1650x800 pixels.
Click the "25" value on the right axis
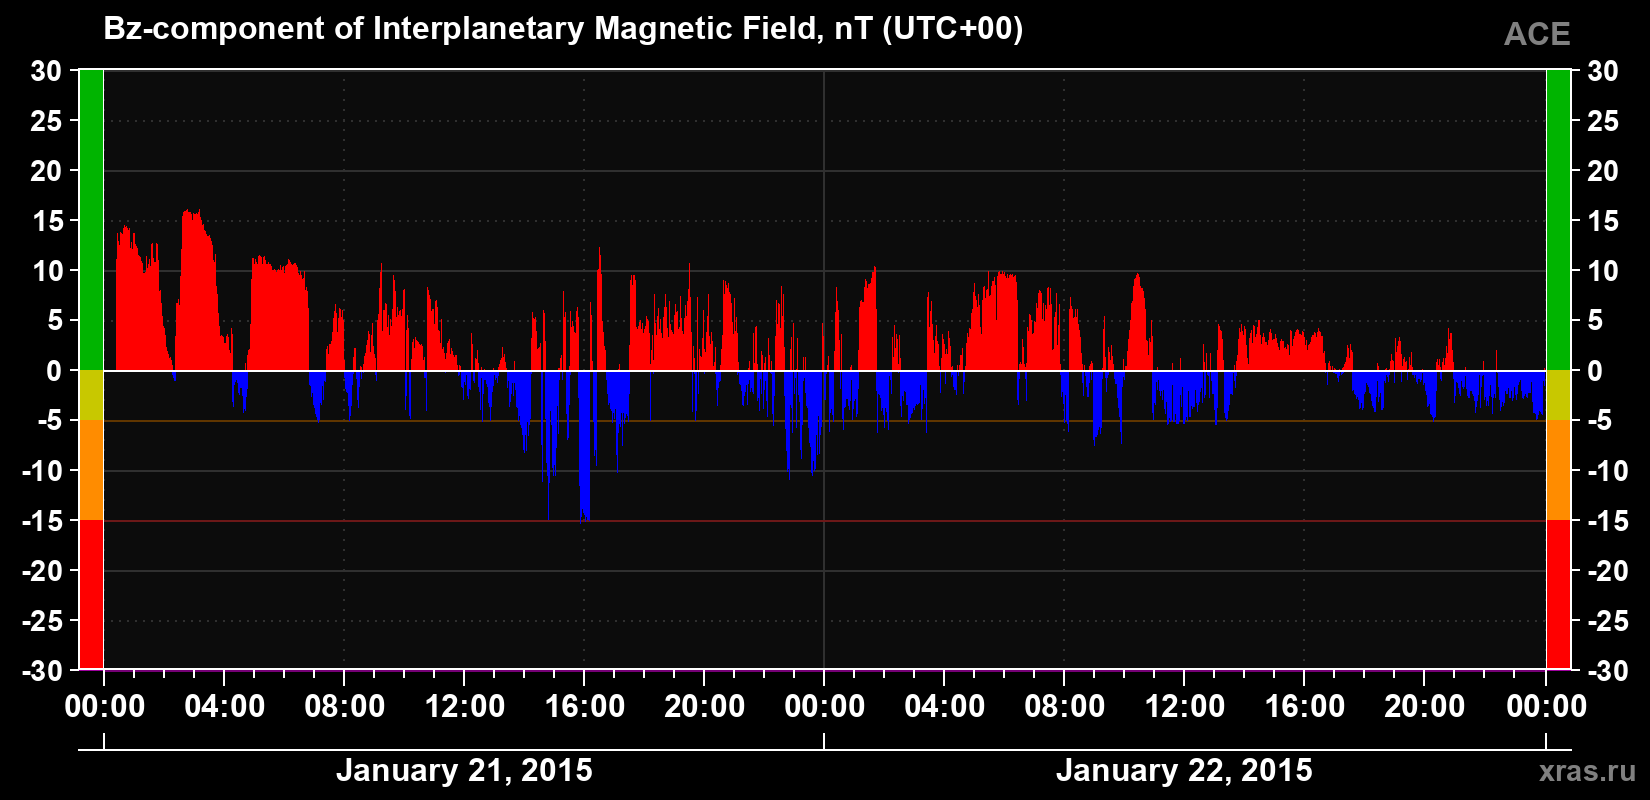pyautogui.click(x=1603, y=121)
